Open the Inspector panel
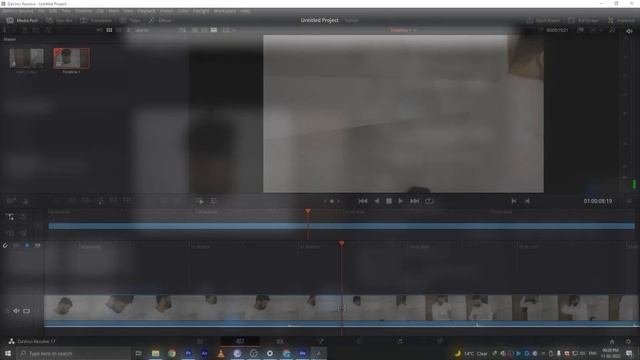This screenshot has width=640, height=360. pos(621,20)
